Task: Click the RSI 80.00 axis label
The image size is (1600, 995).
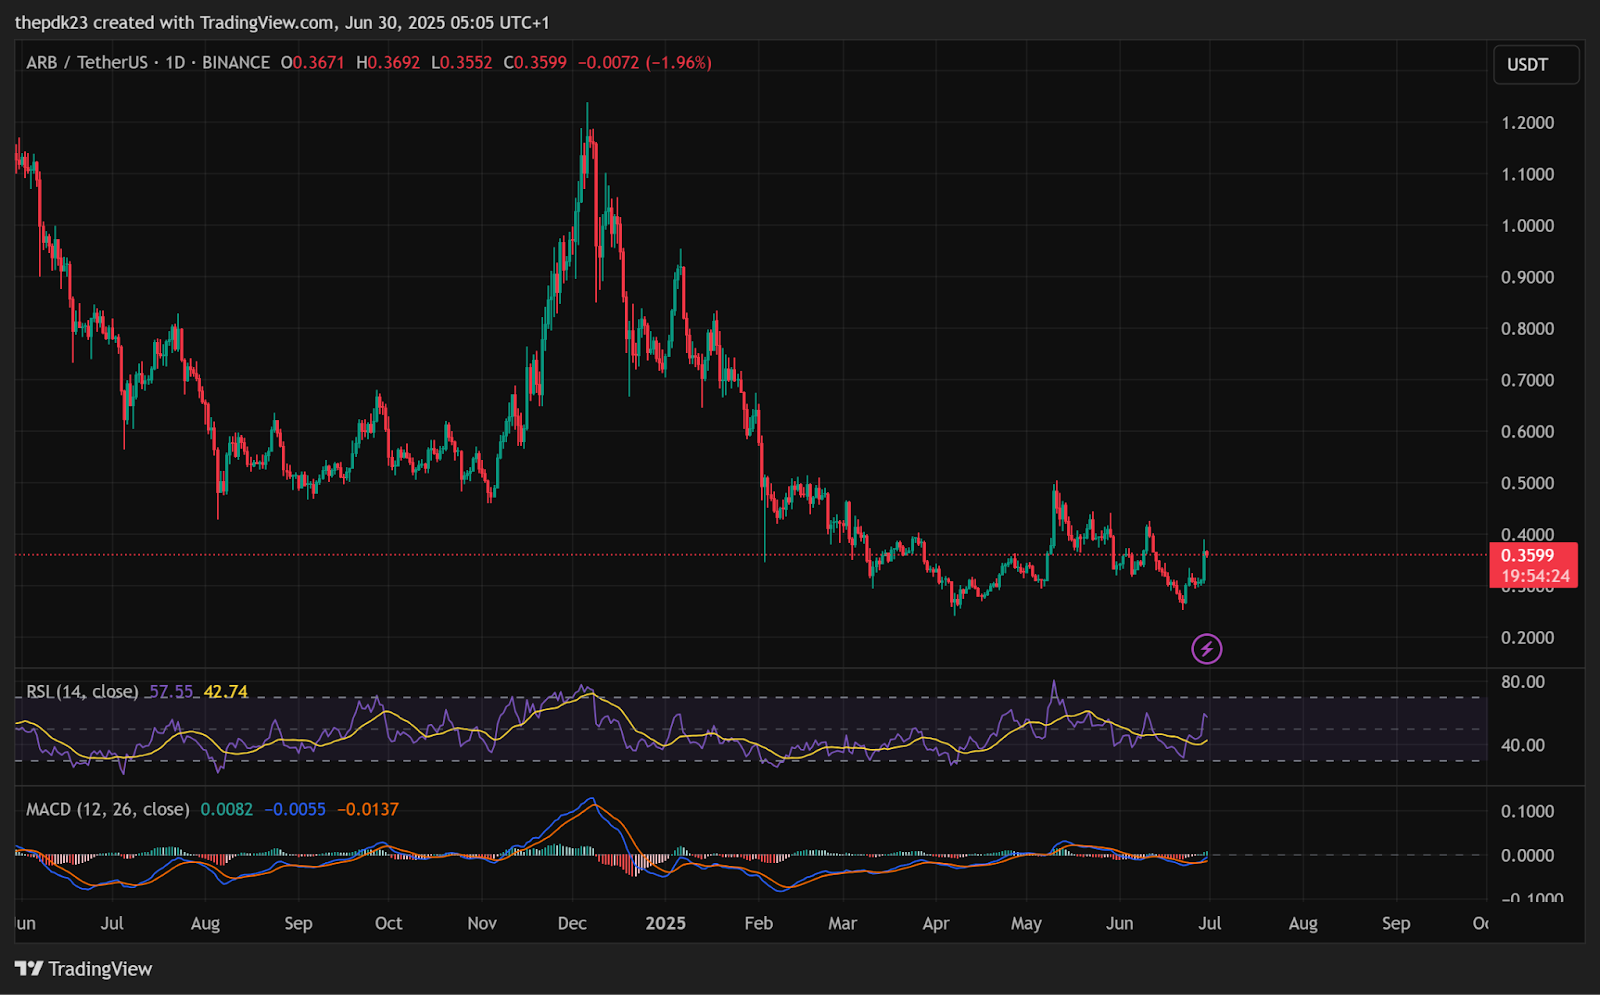Action: [x=1523, y=682]
